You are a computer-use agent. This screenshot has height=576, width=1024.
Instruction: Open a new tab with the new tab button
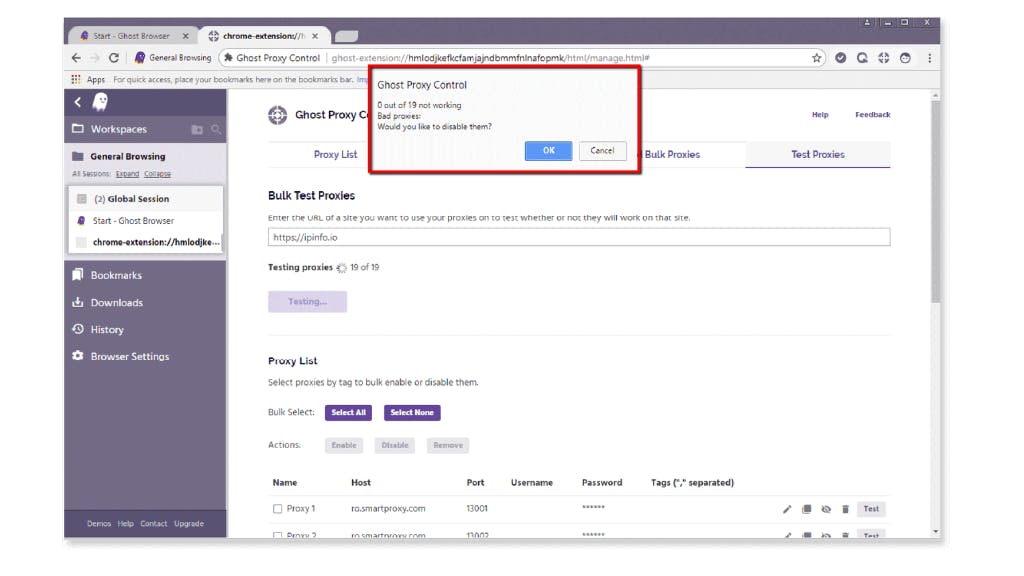pyautogui.click(x=346, y=37)
